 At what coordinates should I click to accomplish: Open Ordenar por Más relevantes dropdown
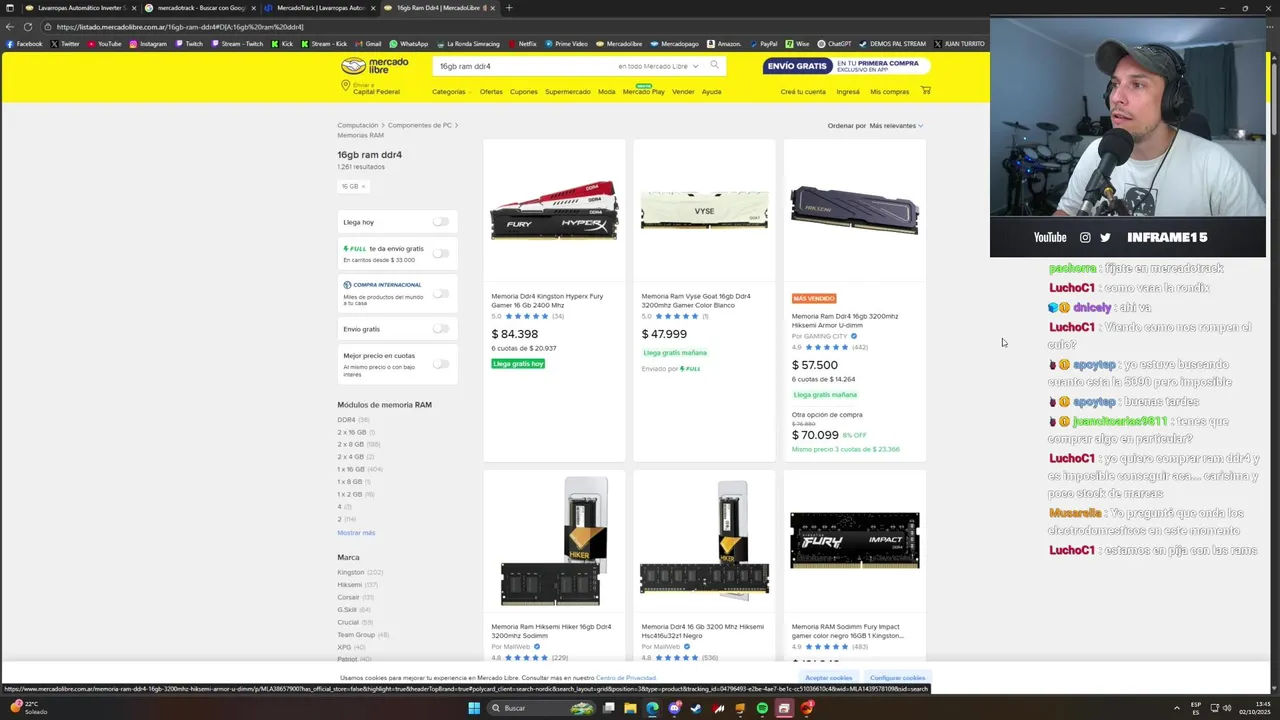coord(896,126)
